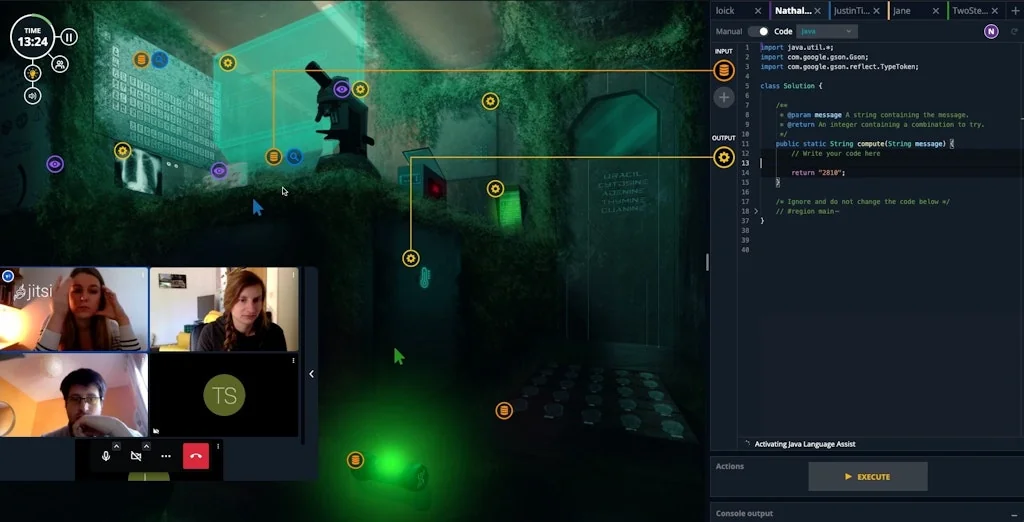The image size is (1024, 522).
Task: Open the Jitsi toolbar kebab menu
Action: click(218, 446)
